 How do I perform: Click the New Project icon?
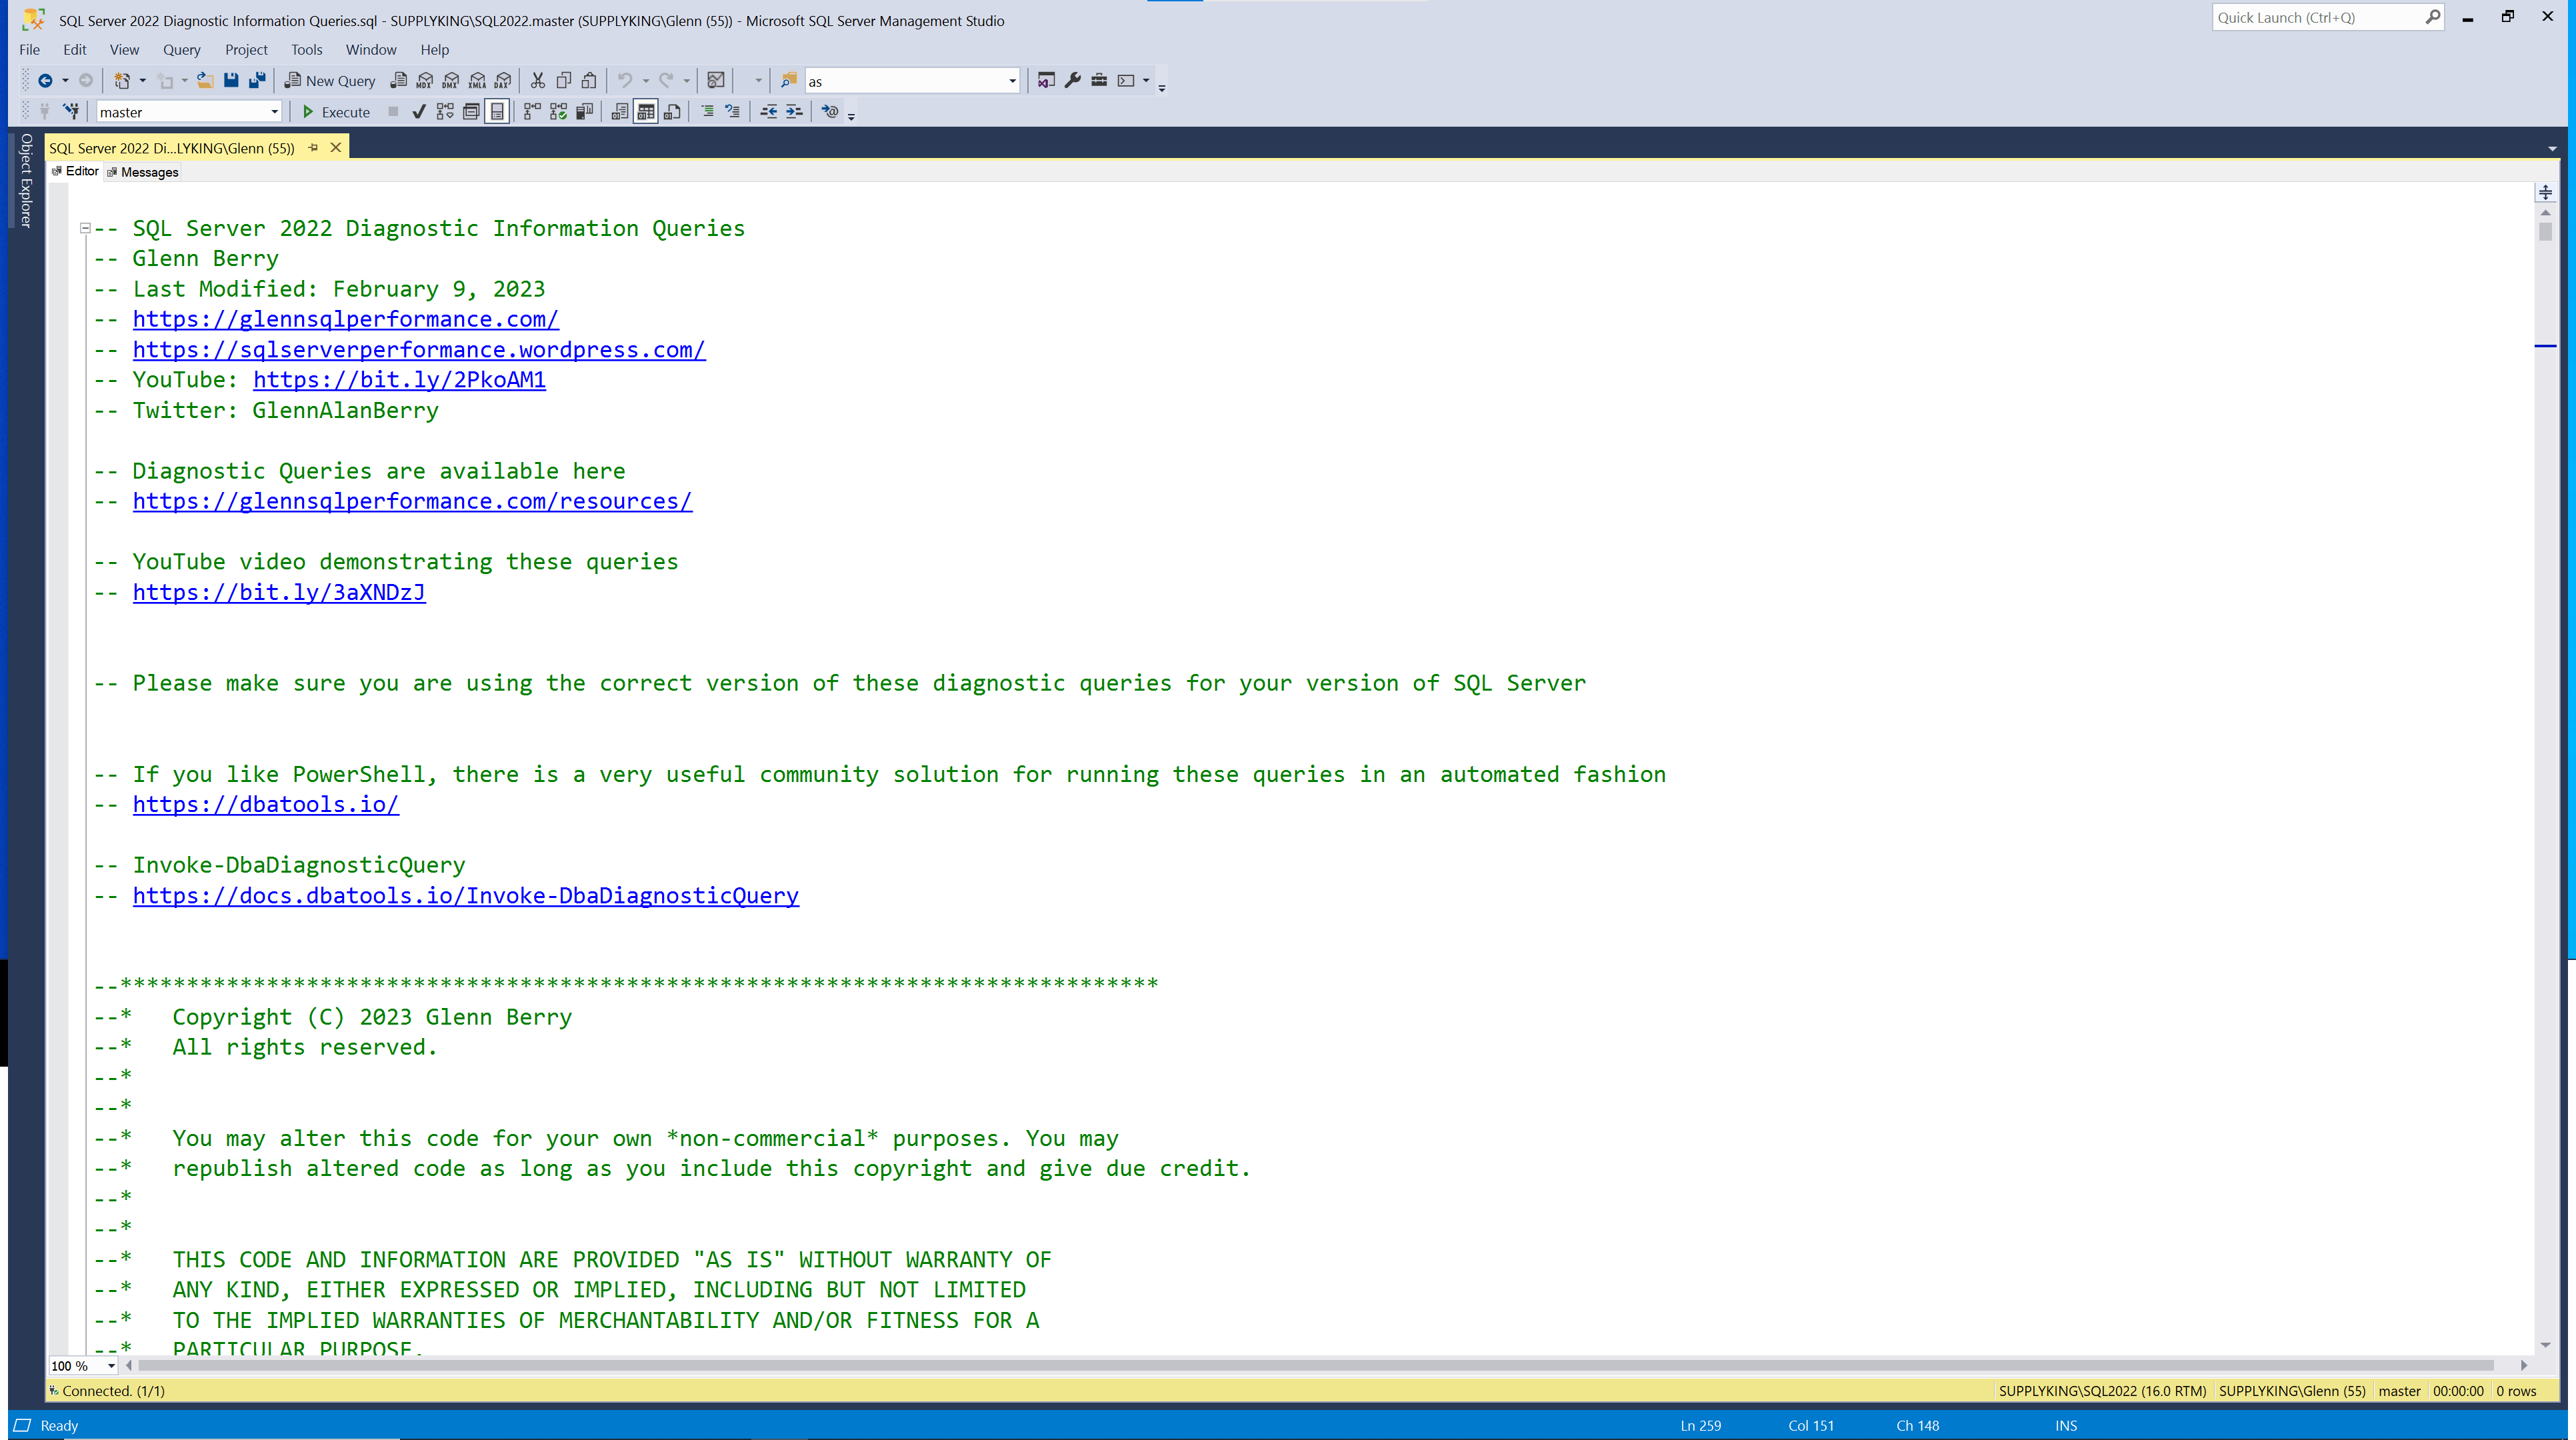click(122, 81)
